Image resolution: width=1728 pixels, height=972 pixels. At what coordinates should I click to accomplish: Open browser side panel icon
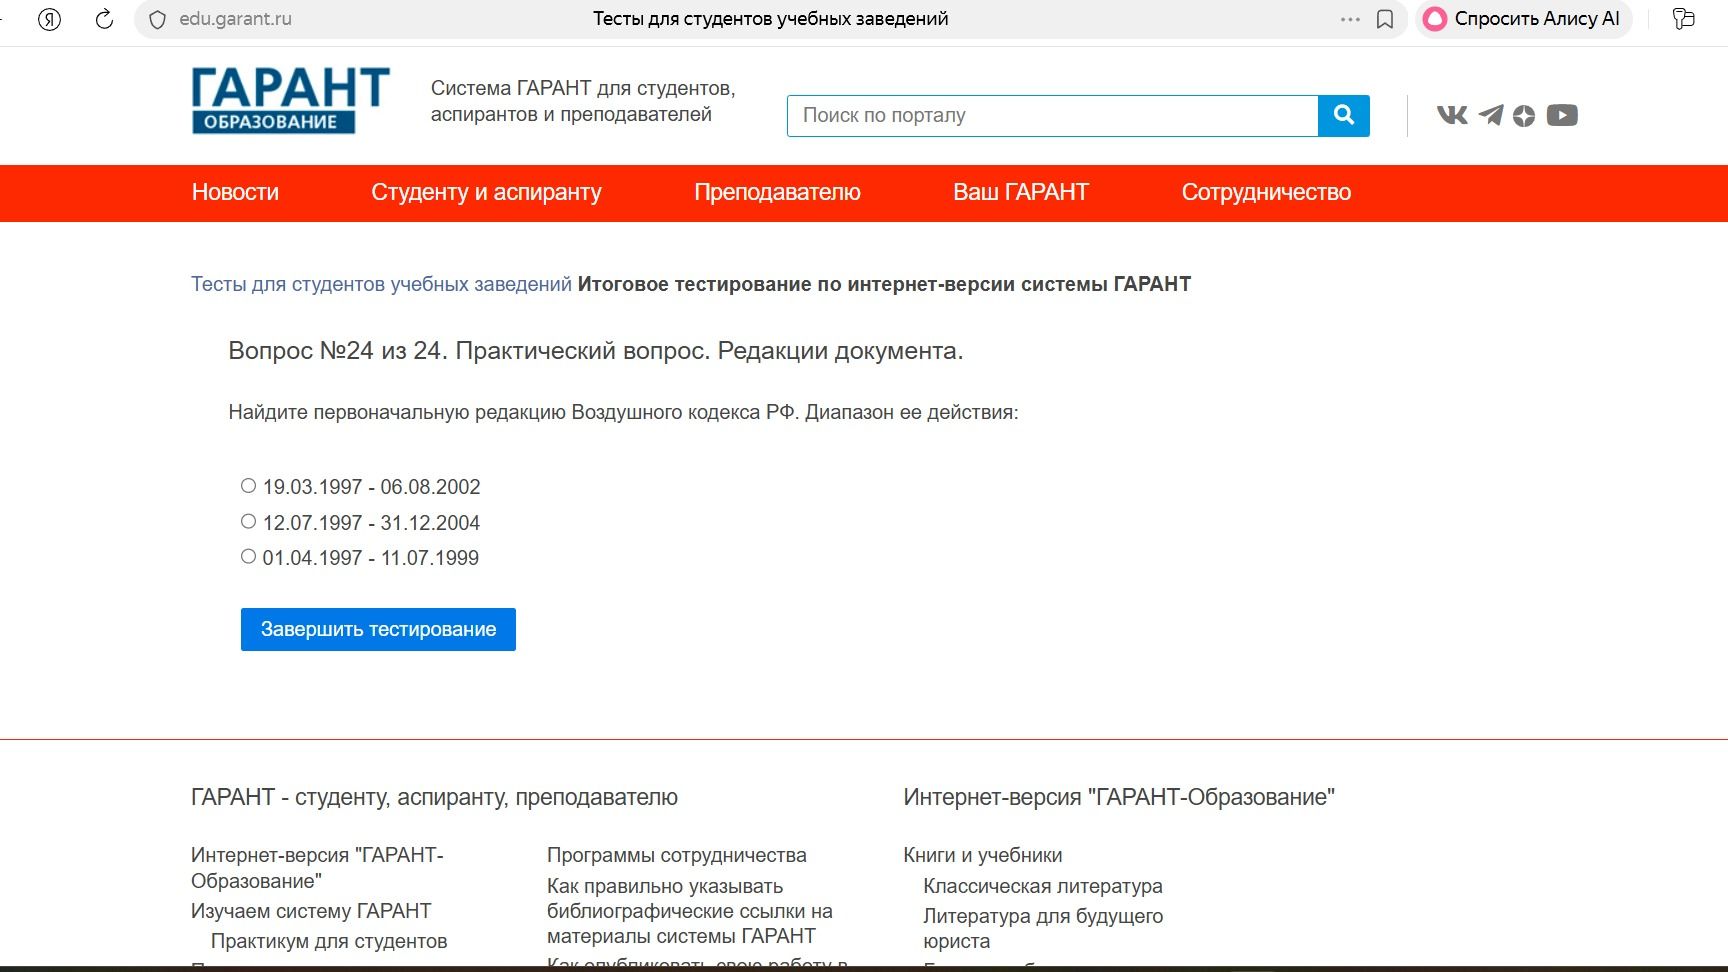(1684, 19)
